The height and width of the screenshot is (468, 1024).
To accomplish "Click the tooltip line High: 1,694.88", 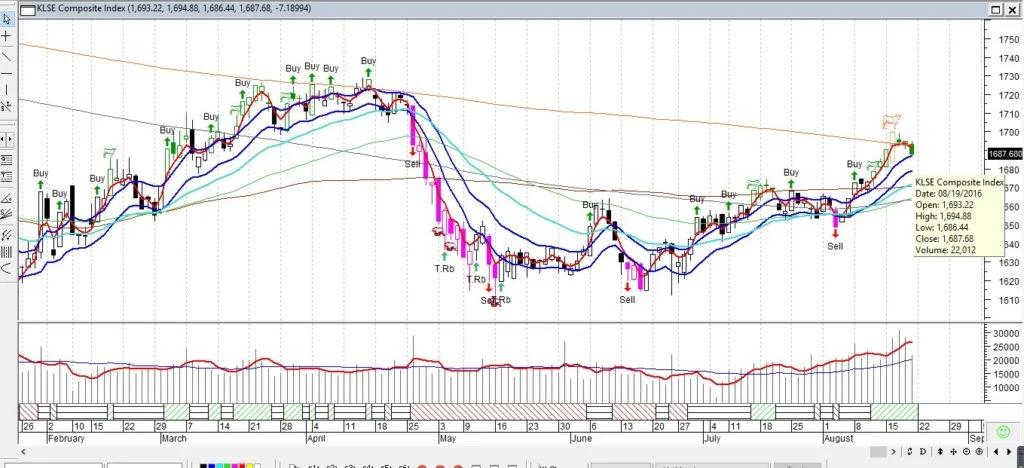I will click(946, 216).
